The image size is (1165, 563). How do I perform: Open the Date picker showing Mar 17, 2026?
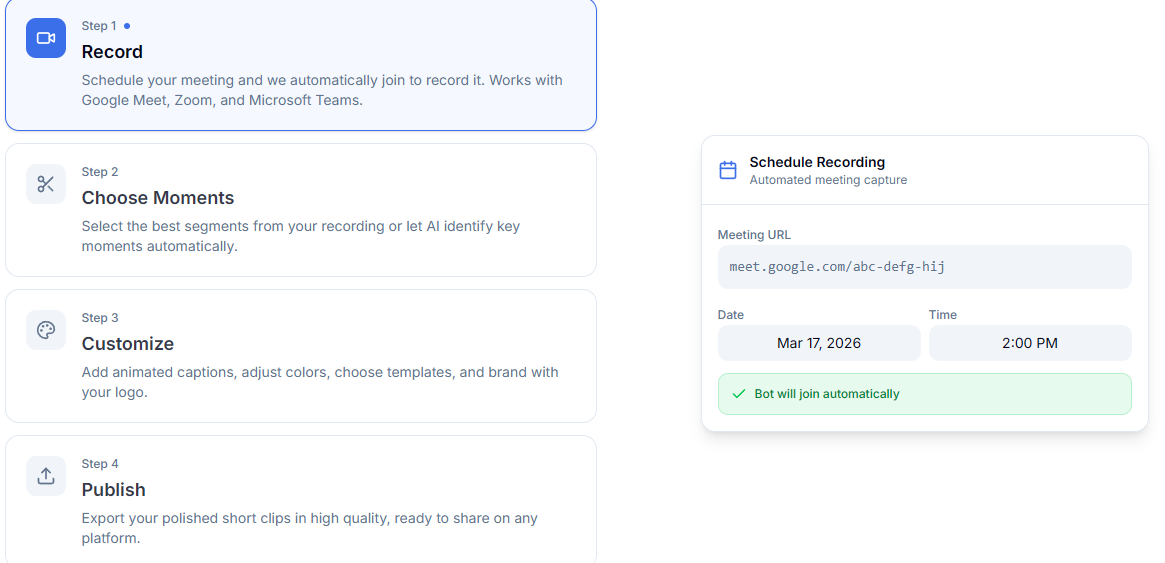(x=819, y=343)
